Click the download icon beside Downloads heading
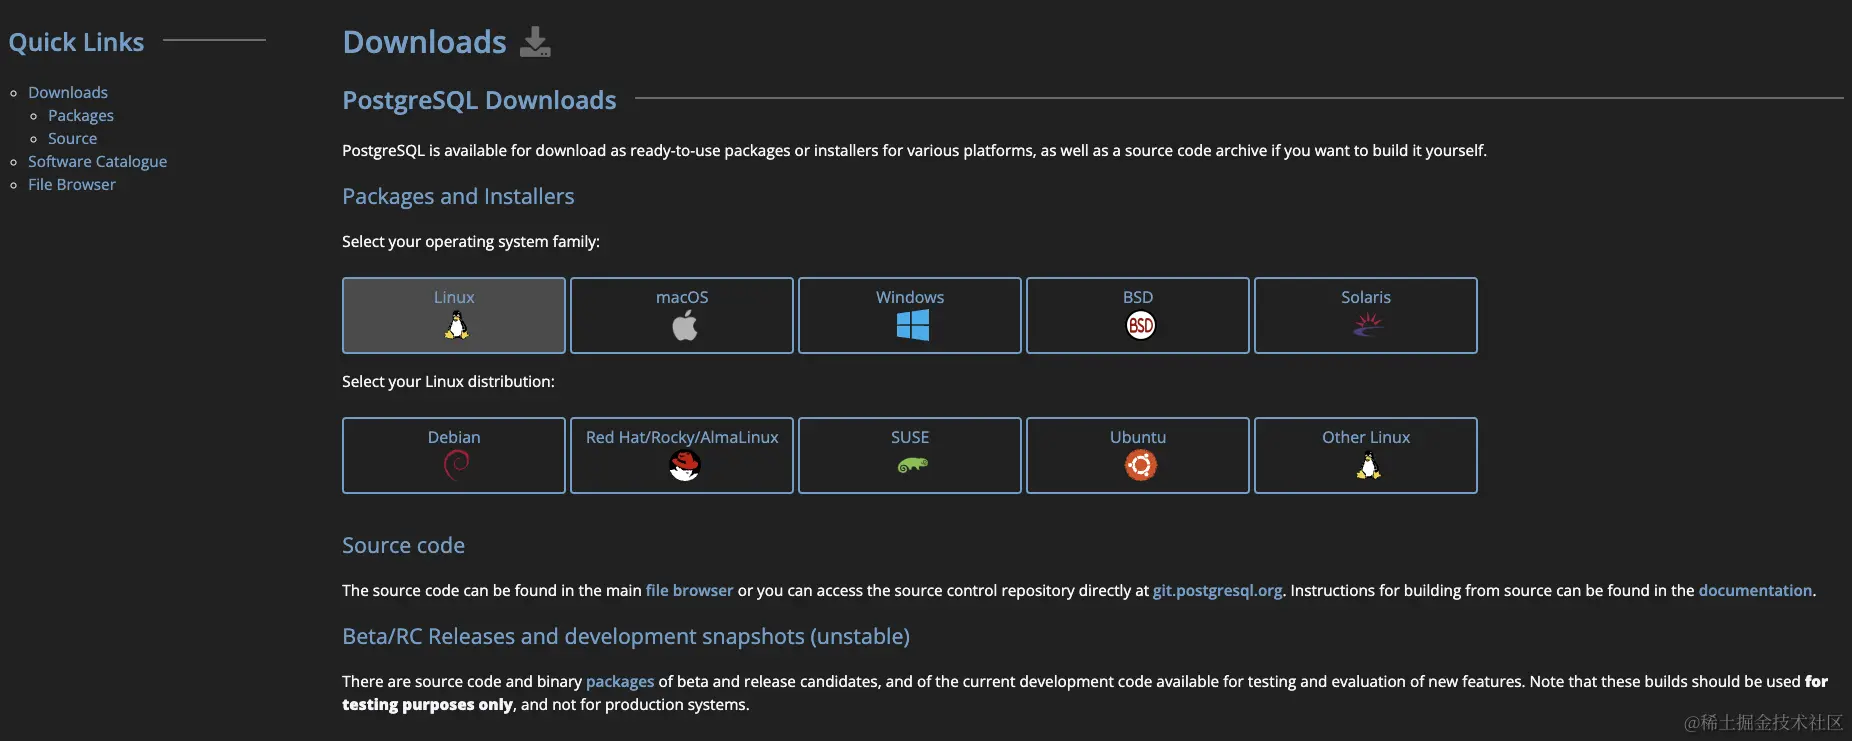The height and width of the screenshot is (741, 1852). (535, 42)
